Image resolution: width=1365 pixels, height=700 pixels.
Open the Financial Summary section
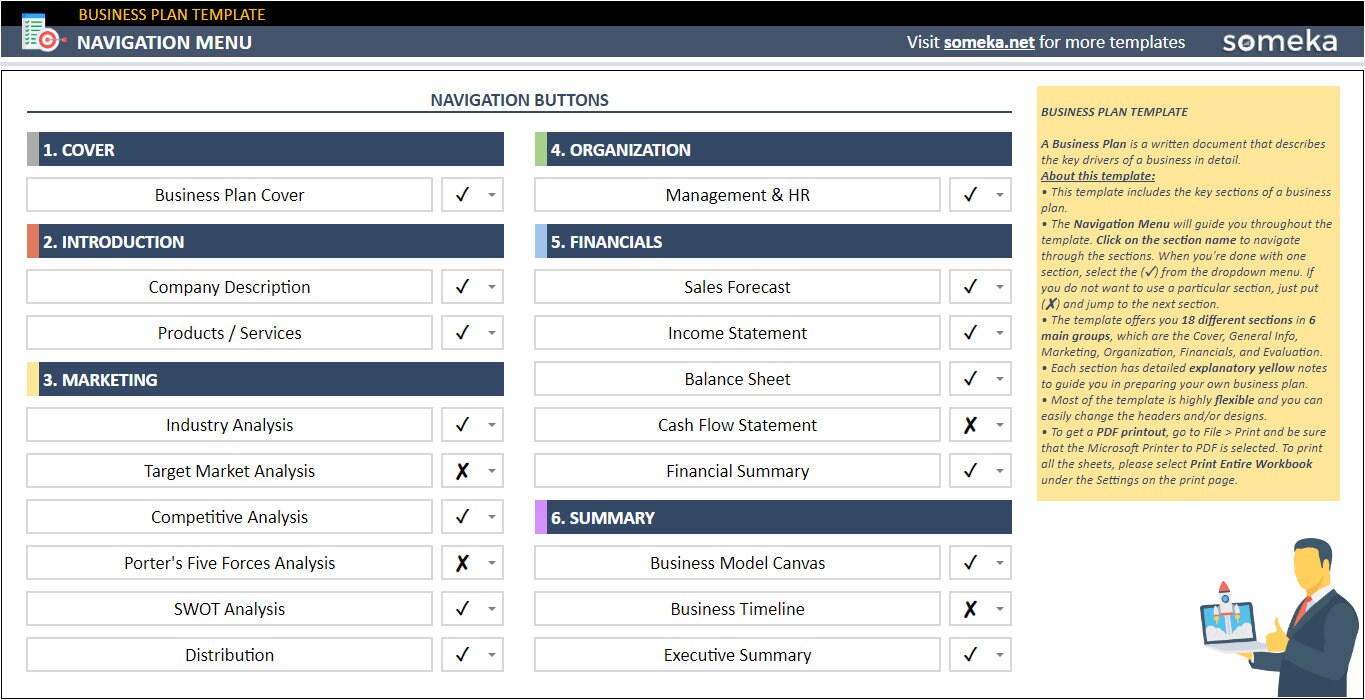point(738,471)
